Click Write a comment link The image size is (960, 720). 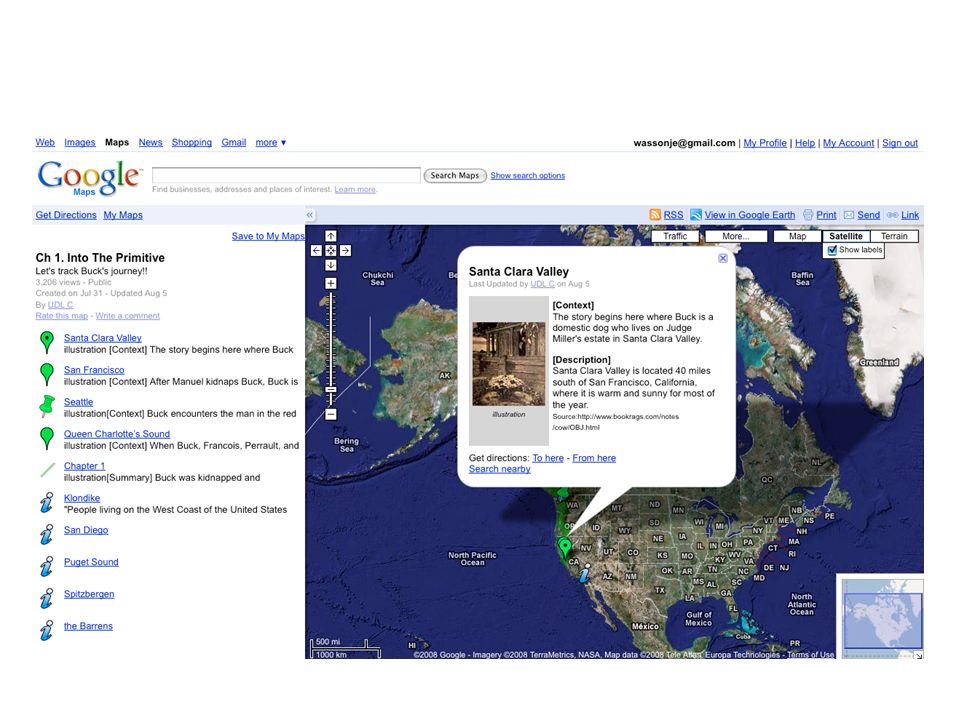coord(127,316)
